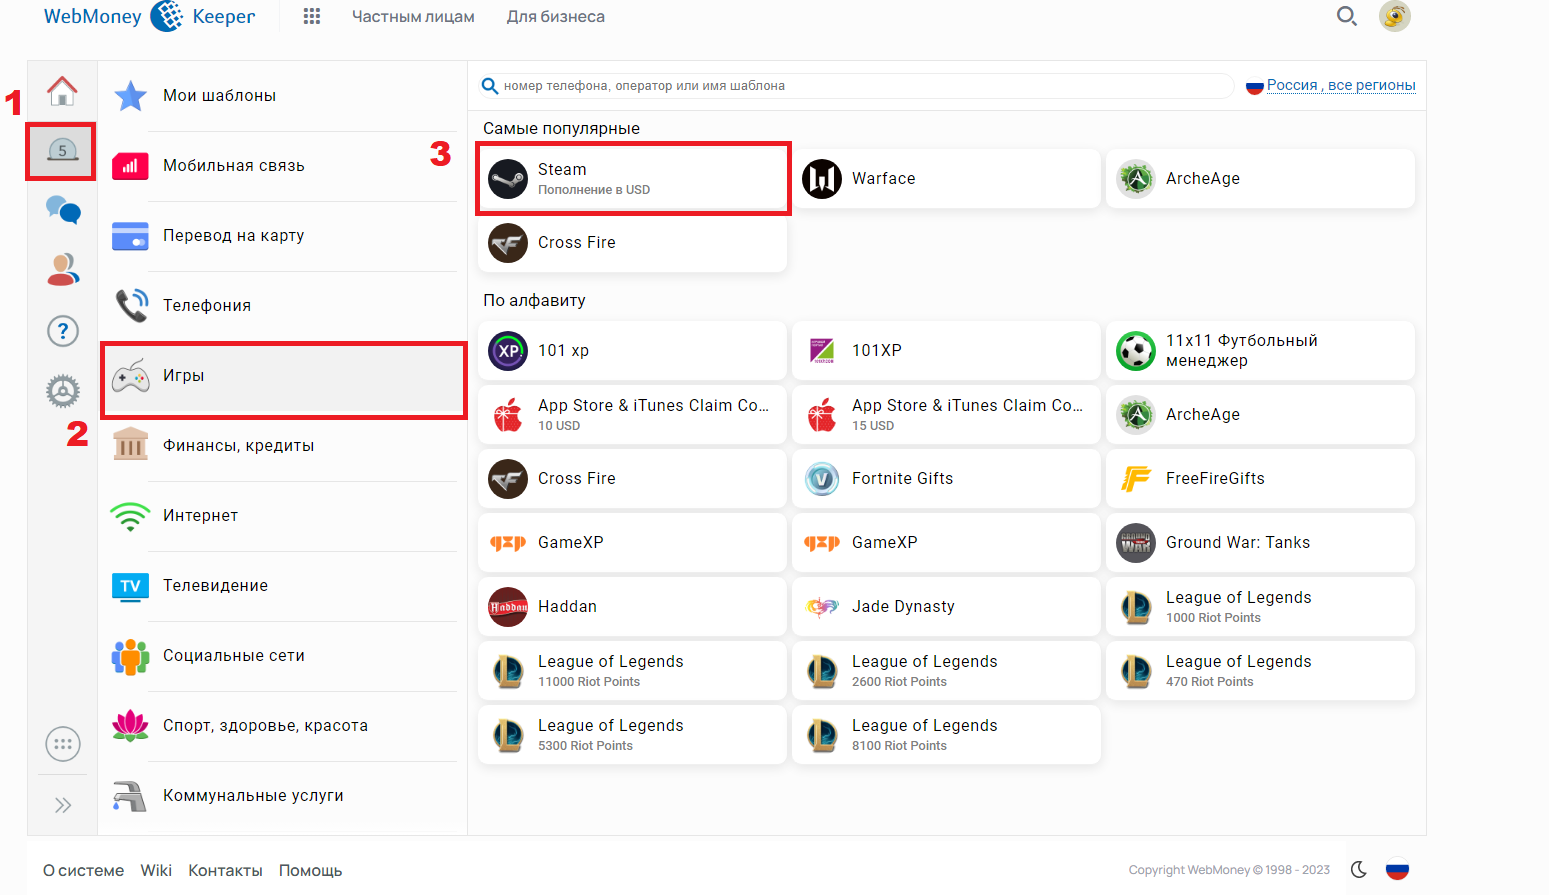The image size is (1549, 895).
Task: Select Интернет category
Action: tap(283, 516)
